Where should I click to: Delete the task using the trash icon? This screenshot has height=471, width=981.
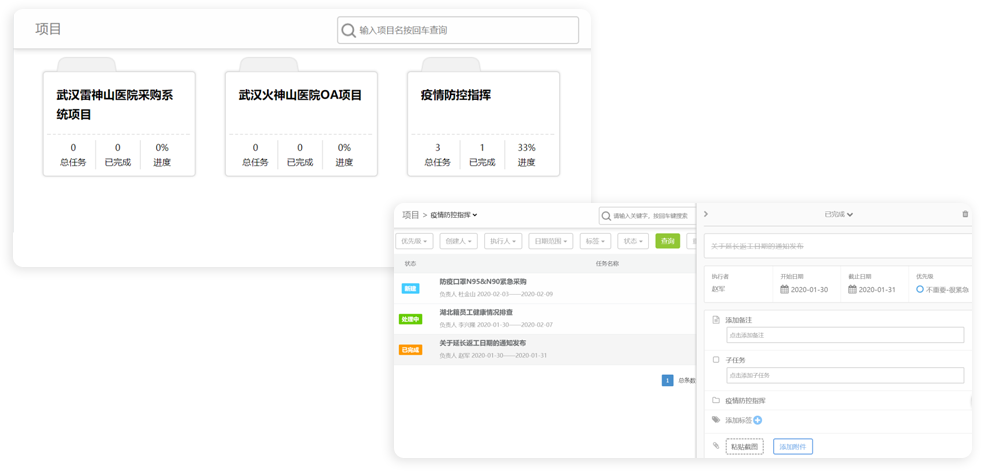(965, 214)
